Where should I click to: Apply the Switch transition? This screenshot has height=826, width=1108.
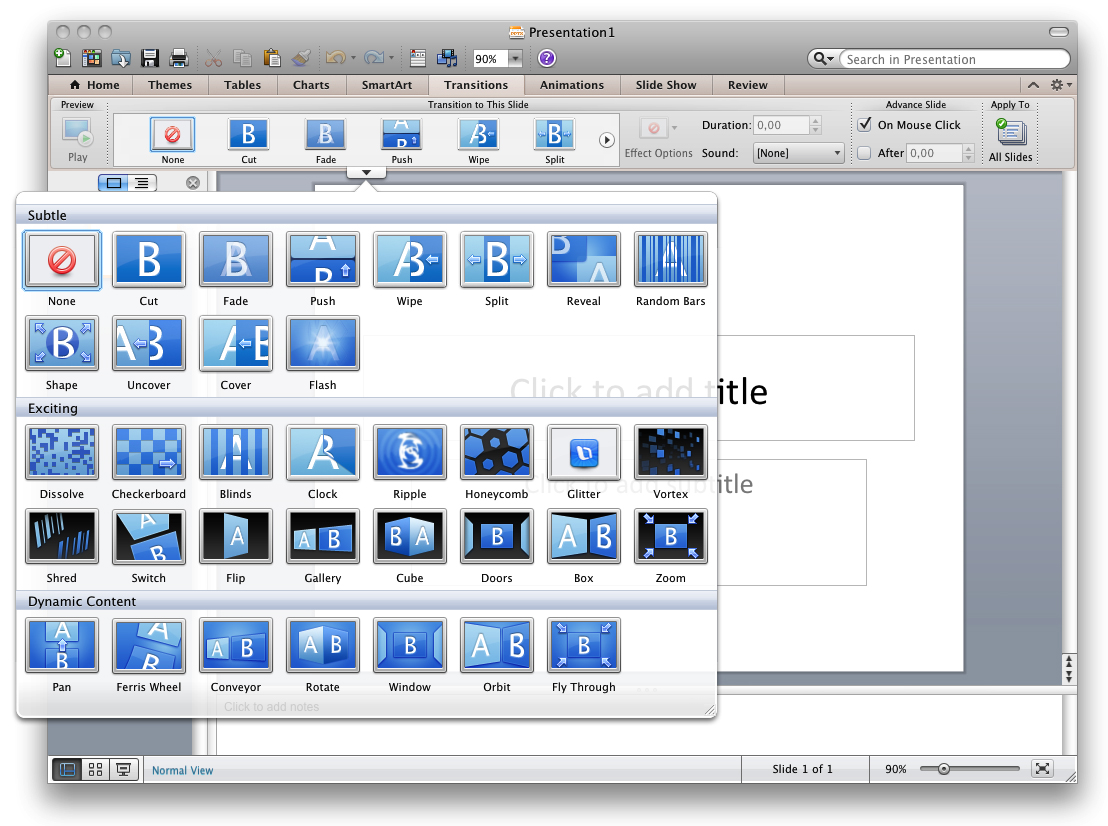click(x=148, y=536)
